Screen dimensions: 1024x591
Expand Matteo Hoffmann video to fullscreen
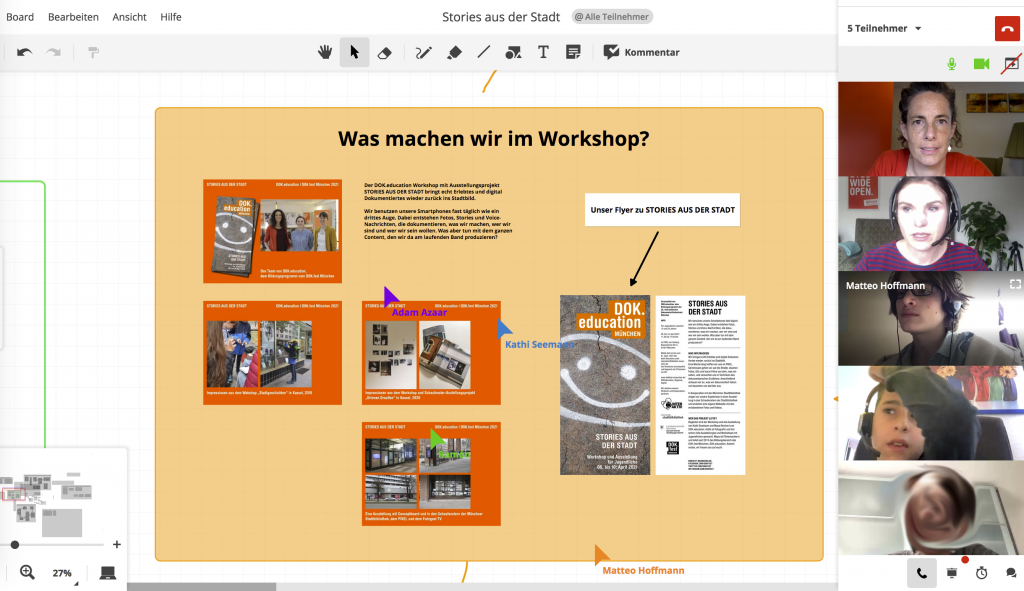click(1015, 284)
